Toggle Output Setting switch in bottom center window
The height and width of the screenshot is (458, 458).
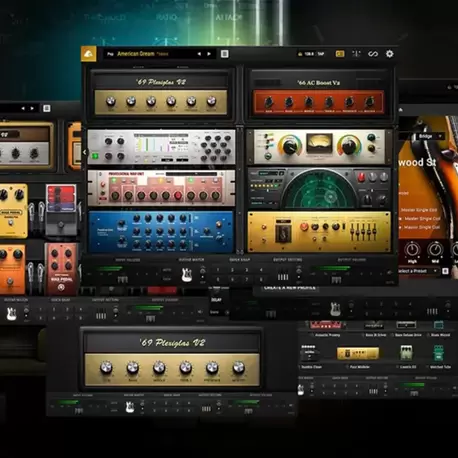click(x=219, y=407)
